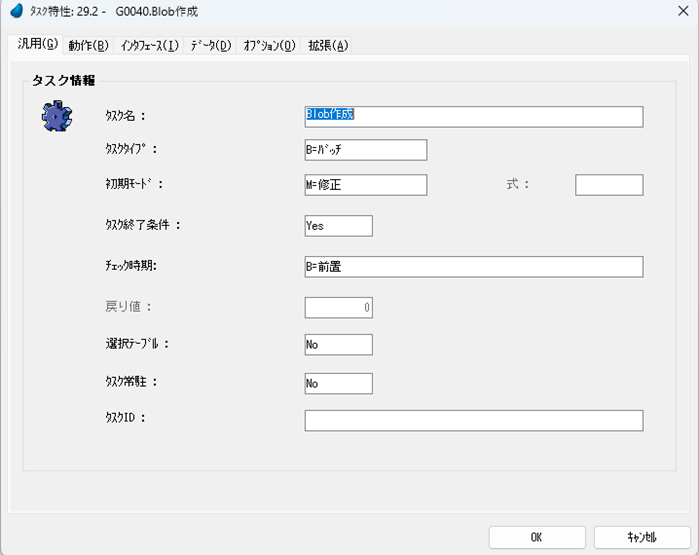699x555 pixels.
Task: Click the 戻り値 numeric field
Action: [338, 308]
